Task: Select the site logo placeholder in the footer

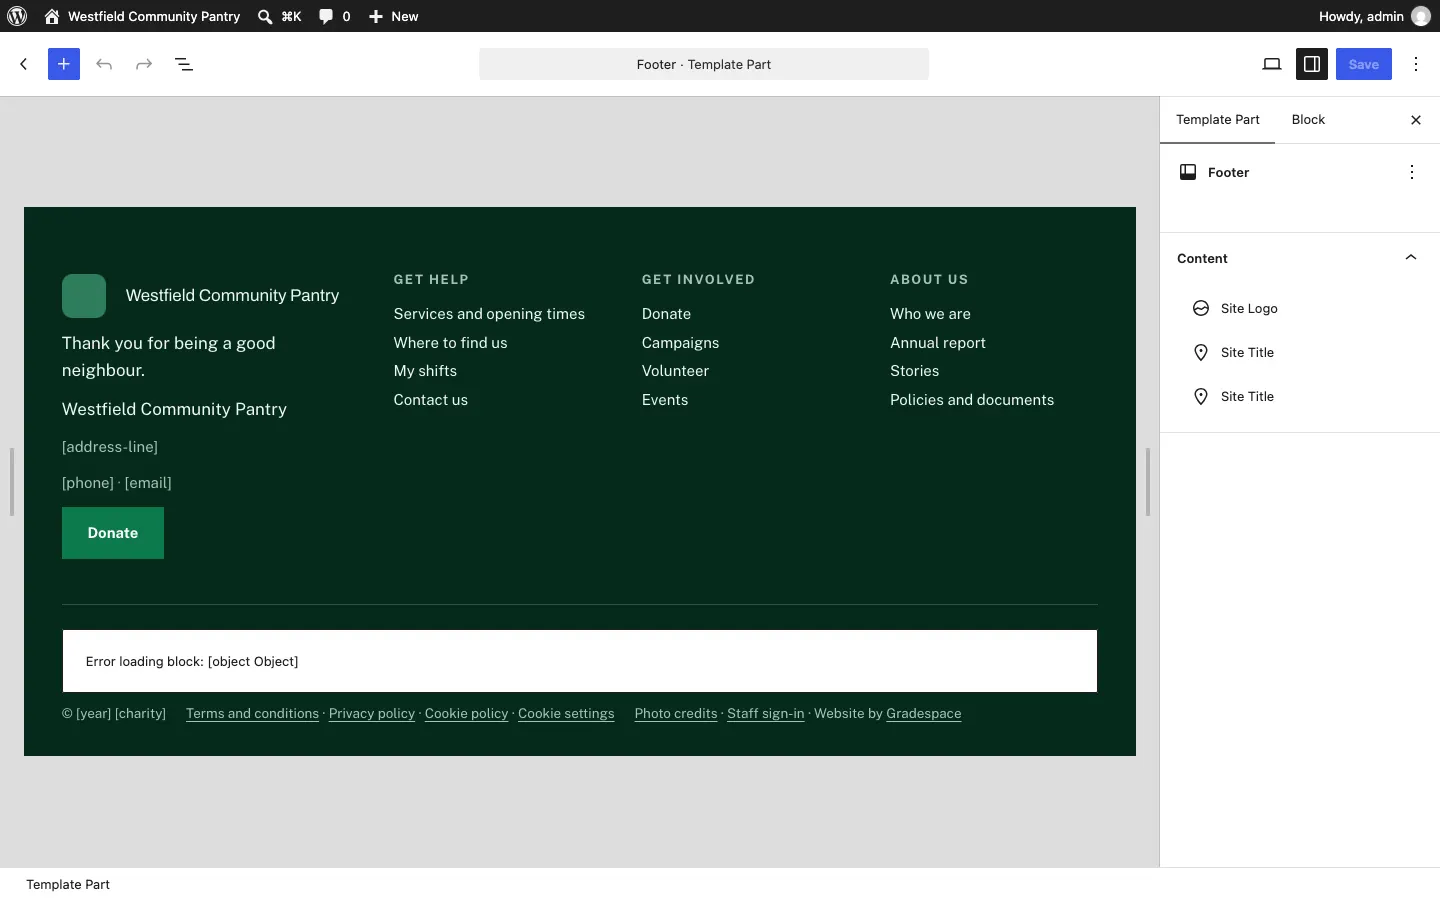Action: [84, 296]
